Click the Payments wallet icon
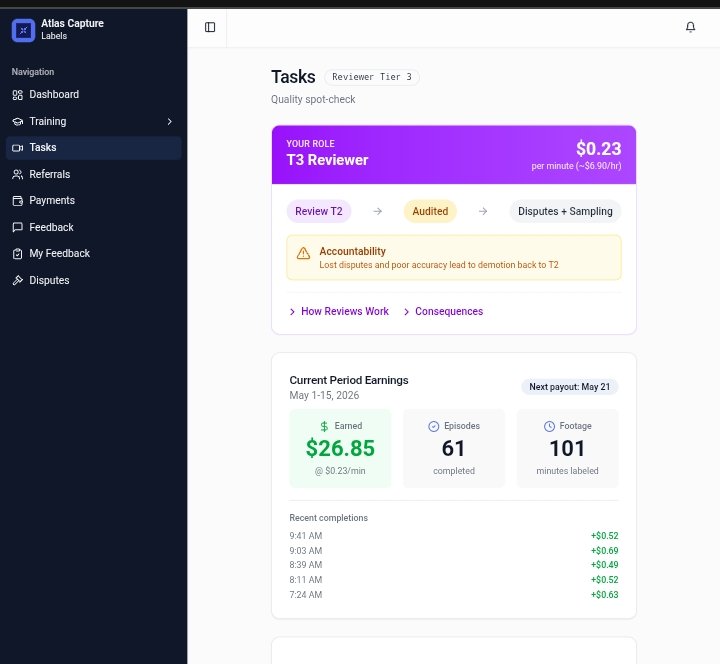This screenshot has width=720, height=664. pyautogui.click(x=17, y=201)
